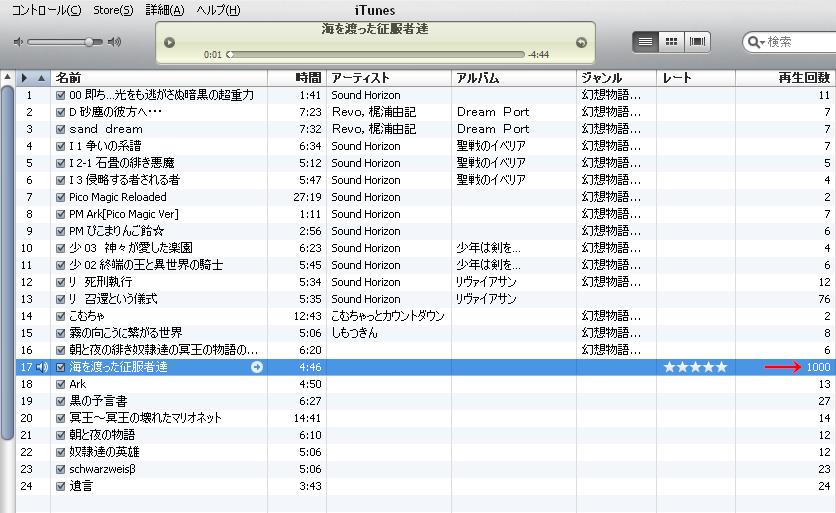Select the track D 砂塵の彼方へ･･･
The image size is (836, 513).
tap(115, 112)
